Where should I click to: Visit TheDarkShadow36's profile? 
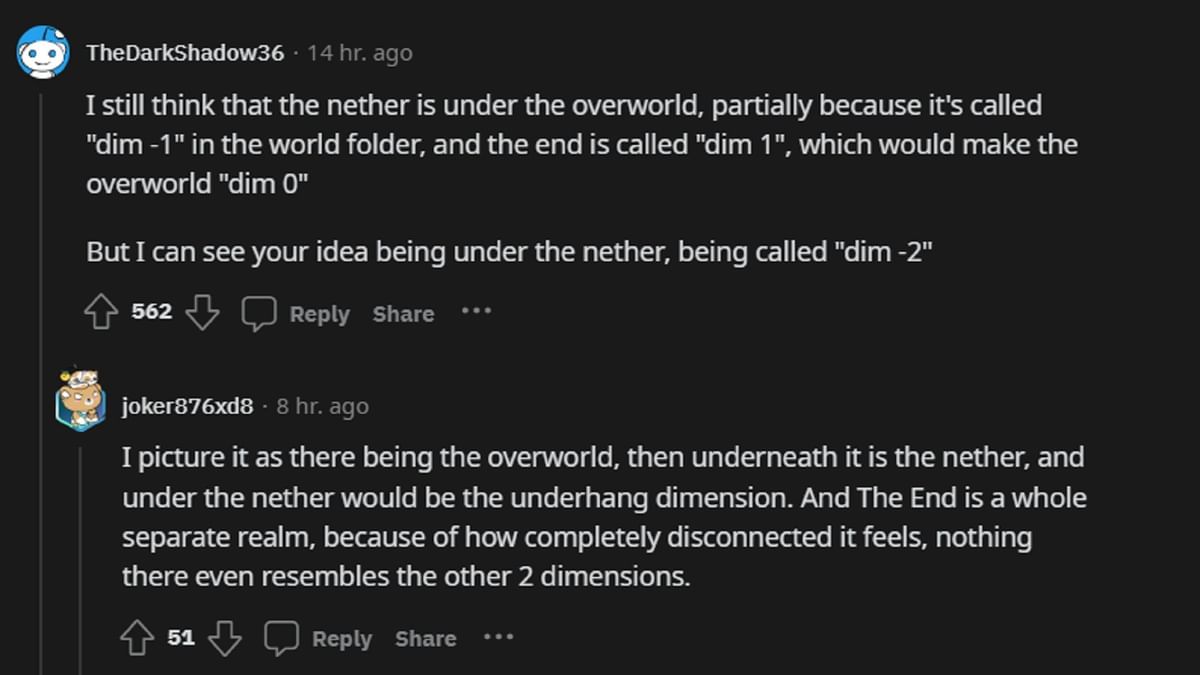(186, 54)
